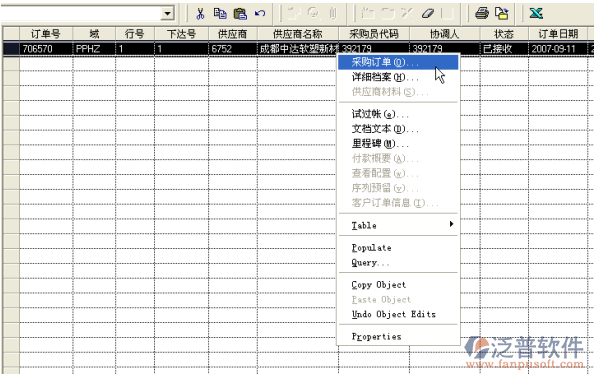Image resolution: width=594 pixels, height=380 pixels.
Task: Click the 订单号 column header
Action: click(45, 34)
